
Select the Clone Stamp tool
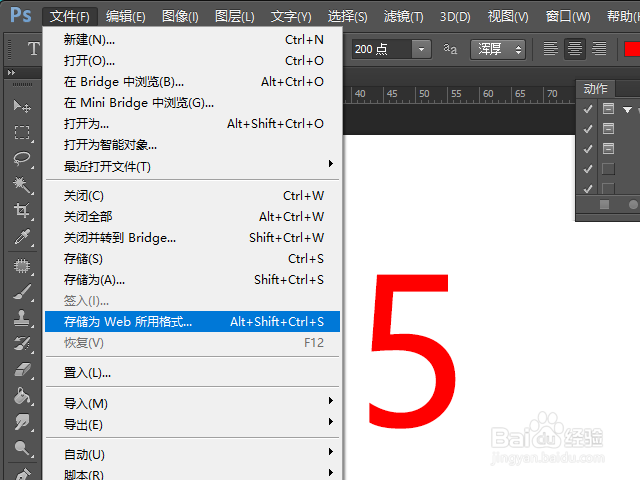[22, 318]
